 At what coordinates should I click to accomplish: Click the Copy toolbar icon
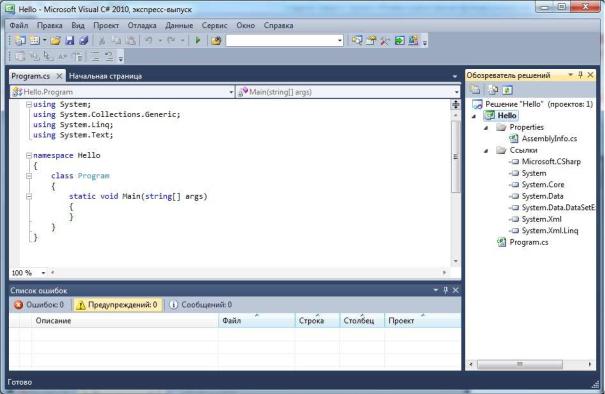[116, 40]
